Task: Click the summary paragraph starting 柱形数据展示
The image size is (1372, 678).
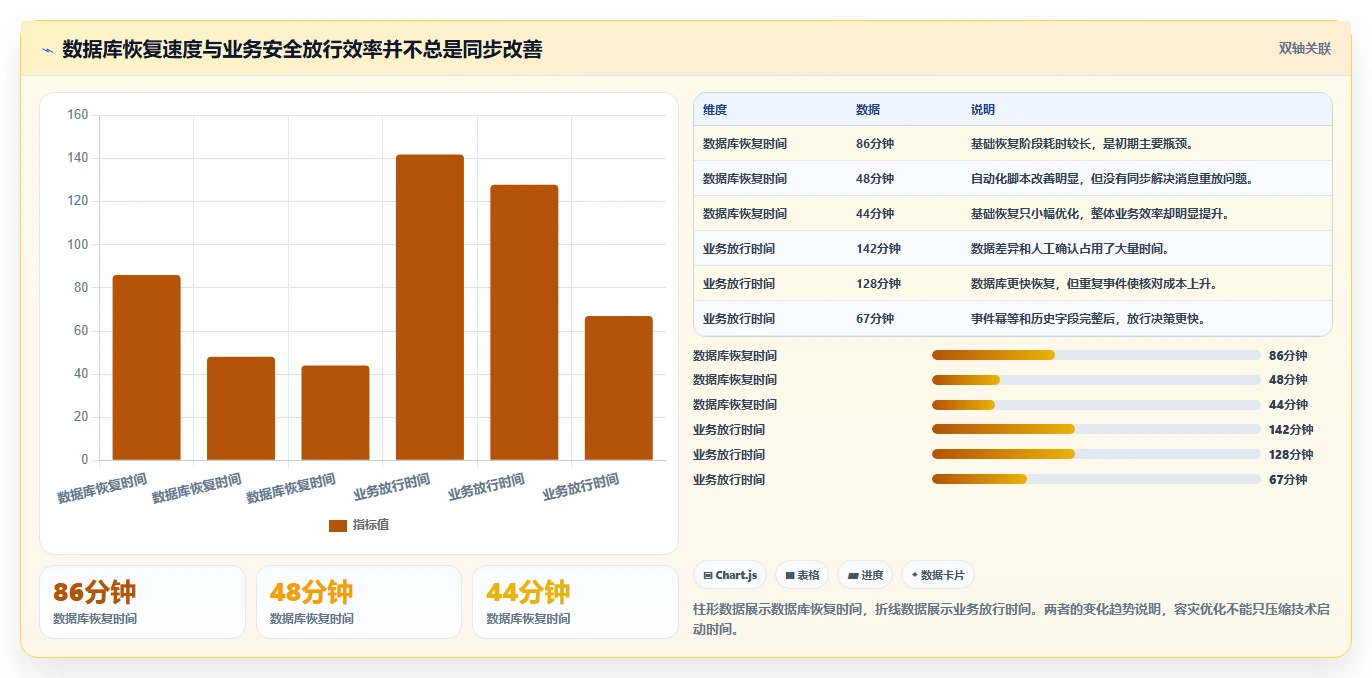Action: pos(1012,619)
